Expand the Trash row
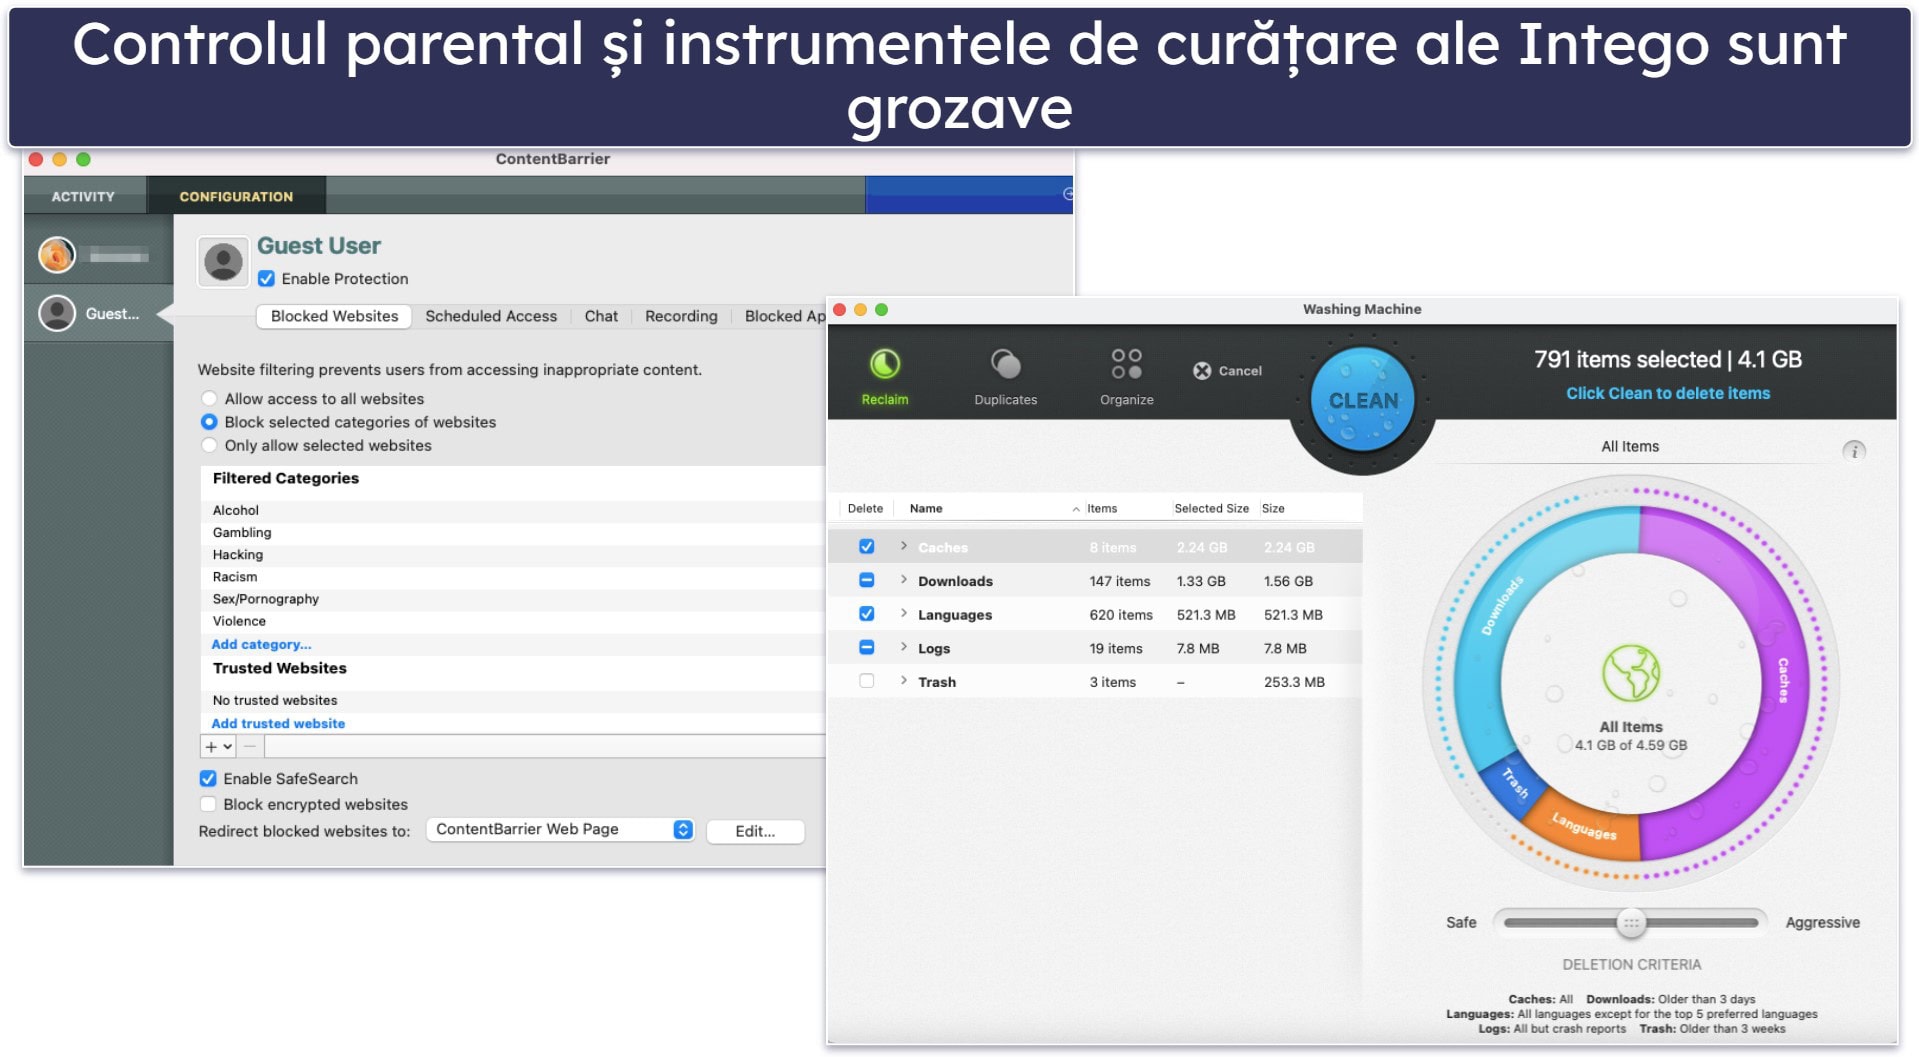Image resolution: width=1919 pixels, height=1057 pixels. pyautogui.click(x=903, y=680)
